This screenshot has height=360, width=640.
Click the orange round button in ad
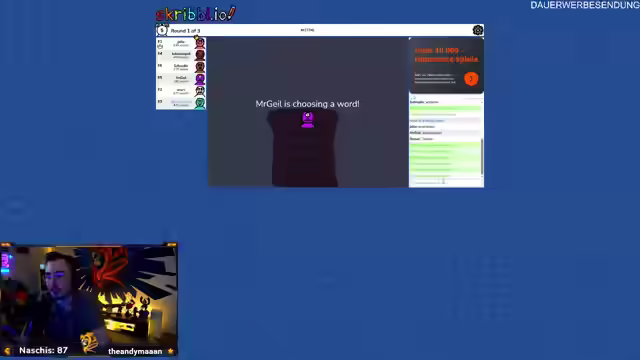pos(471,79)
